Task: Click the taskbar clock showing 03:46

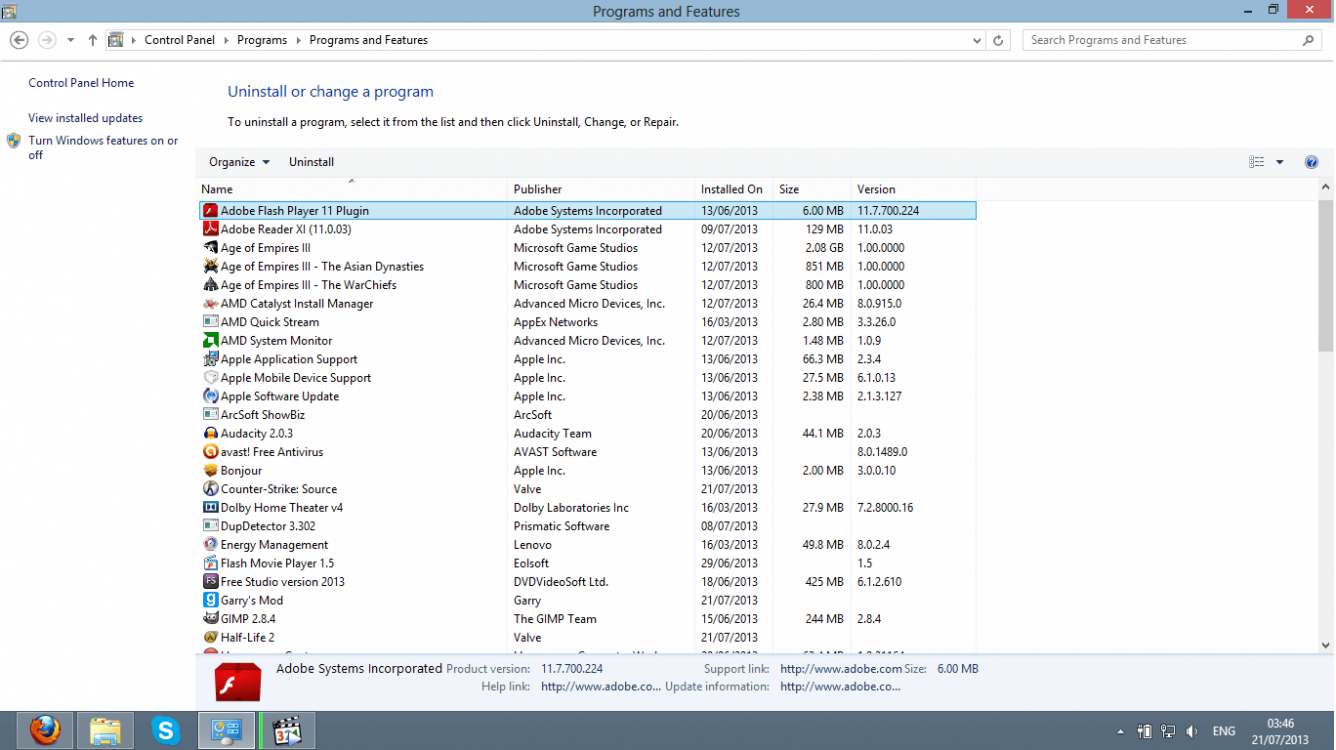Action: (x=1281, y=731)
